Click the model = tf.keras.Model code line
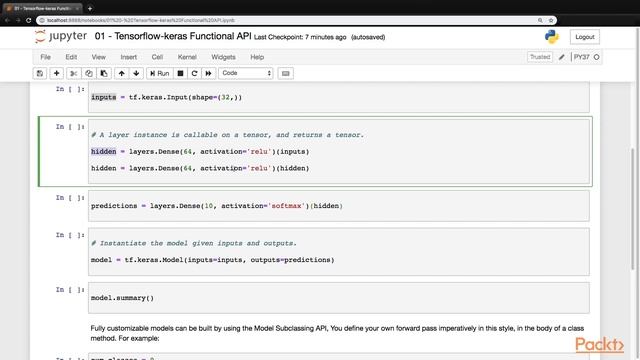This screenshot has height=360, width=640. click(x=213, y=260)
